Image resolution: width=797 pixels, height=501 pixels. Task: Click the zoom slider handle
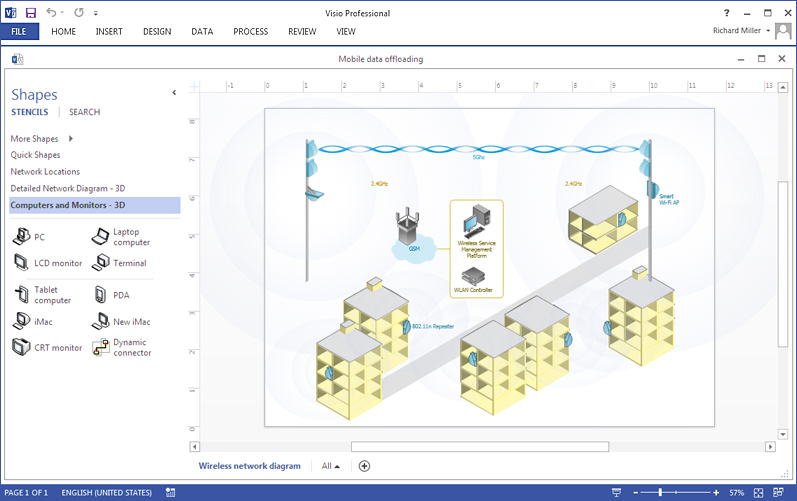tap(660, 492)
